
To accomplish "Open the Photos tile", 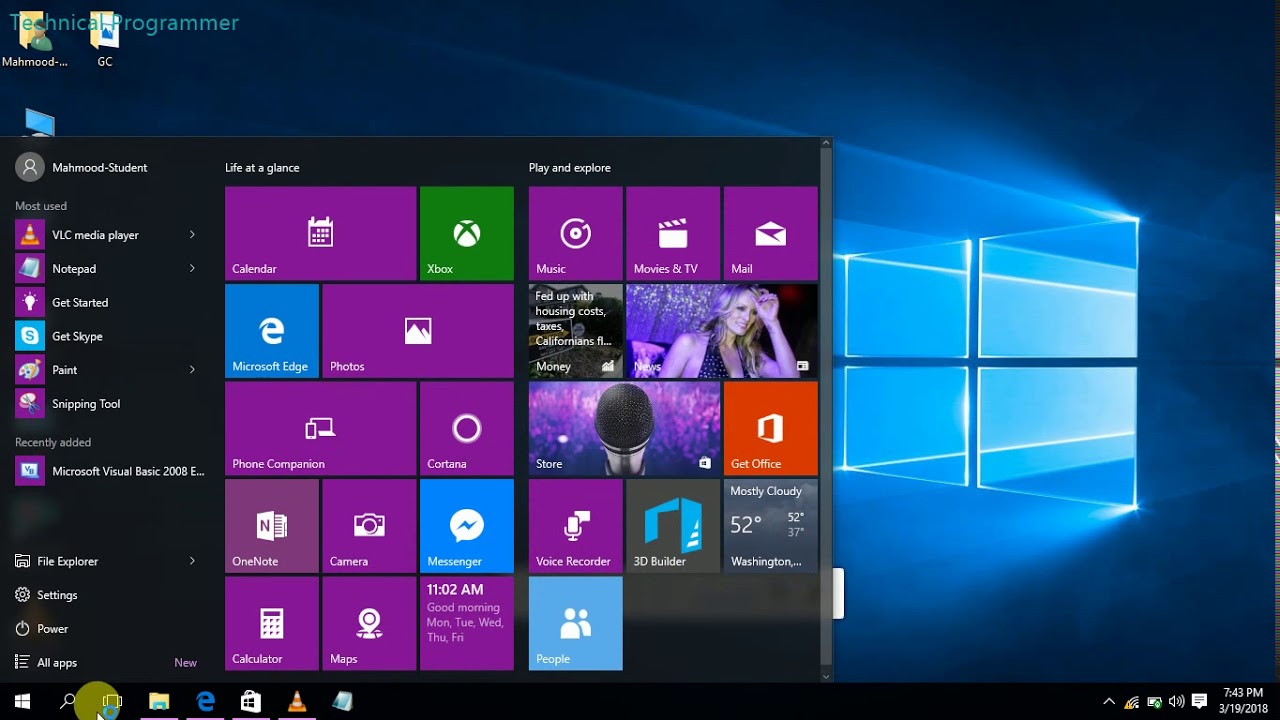I will [418, 331].
